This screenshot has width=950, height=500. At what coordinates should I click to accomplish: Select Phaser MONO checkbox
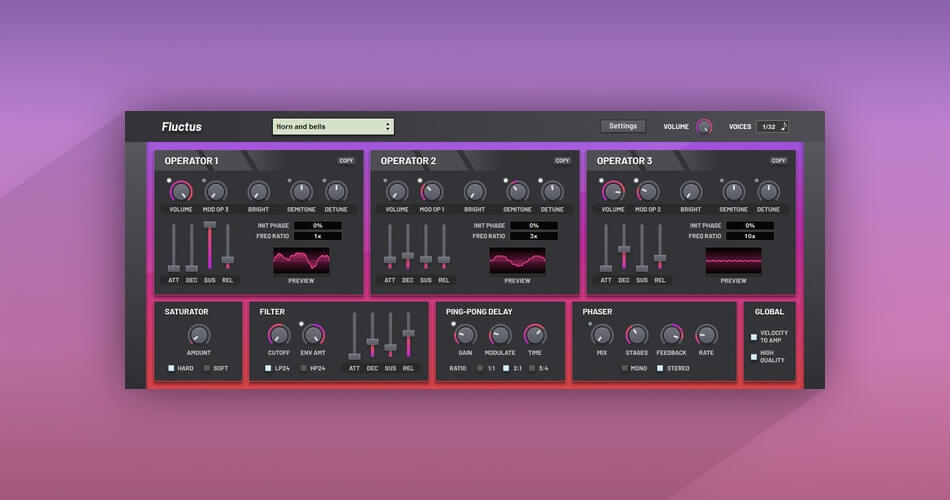624,368
